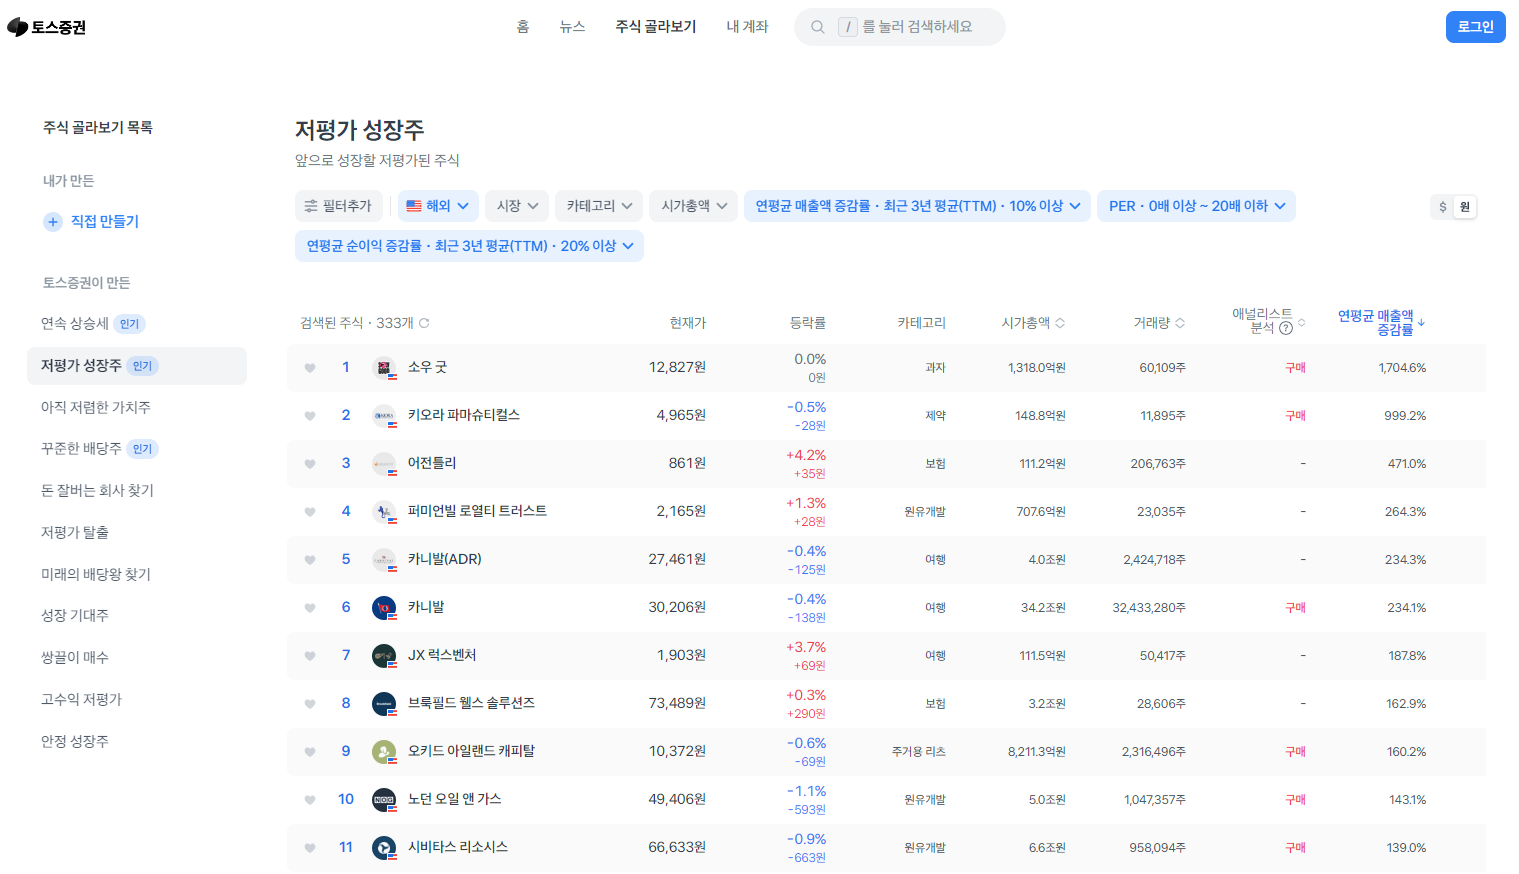Click the 시비타스 리소시스 logo
1519x874 pixels.
tap(384, 848)
